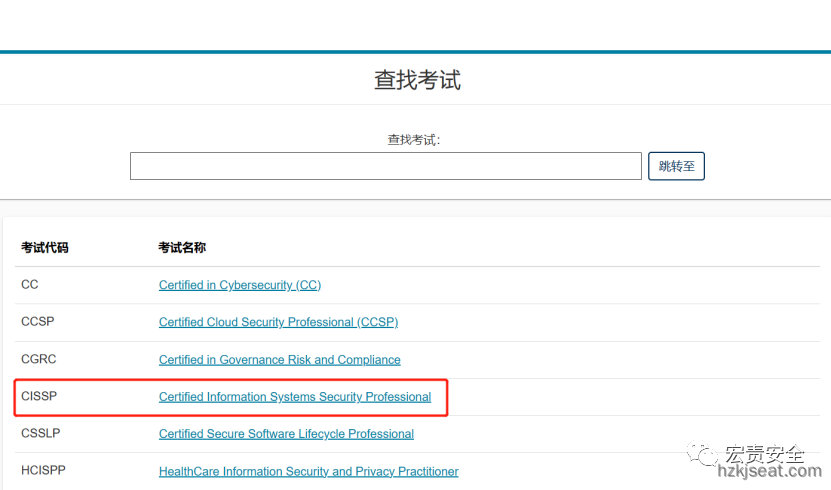The height and width of the screenshot is (490, 831).
Task: Open HealthCare Information Security and Privacy Practitioner link
Action: (x=308, y=471)
